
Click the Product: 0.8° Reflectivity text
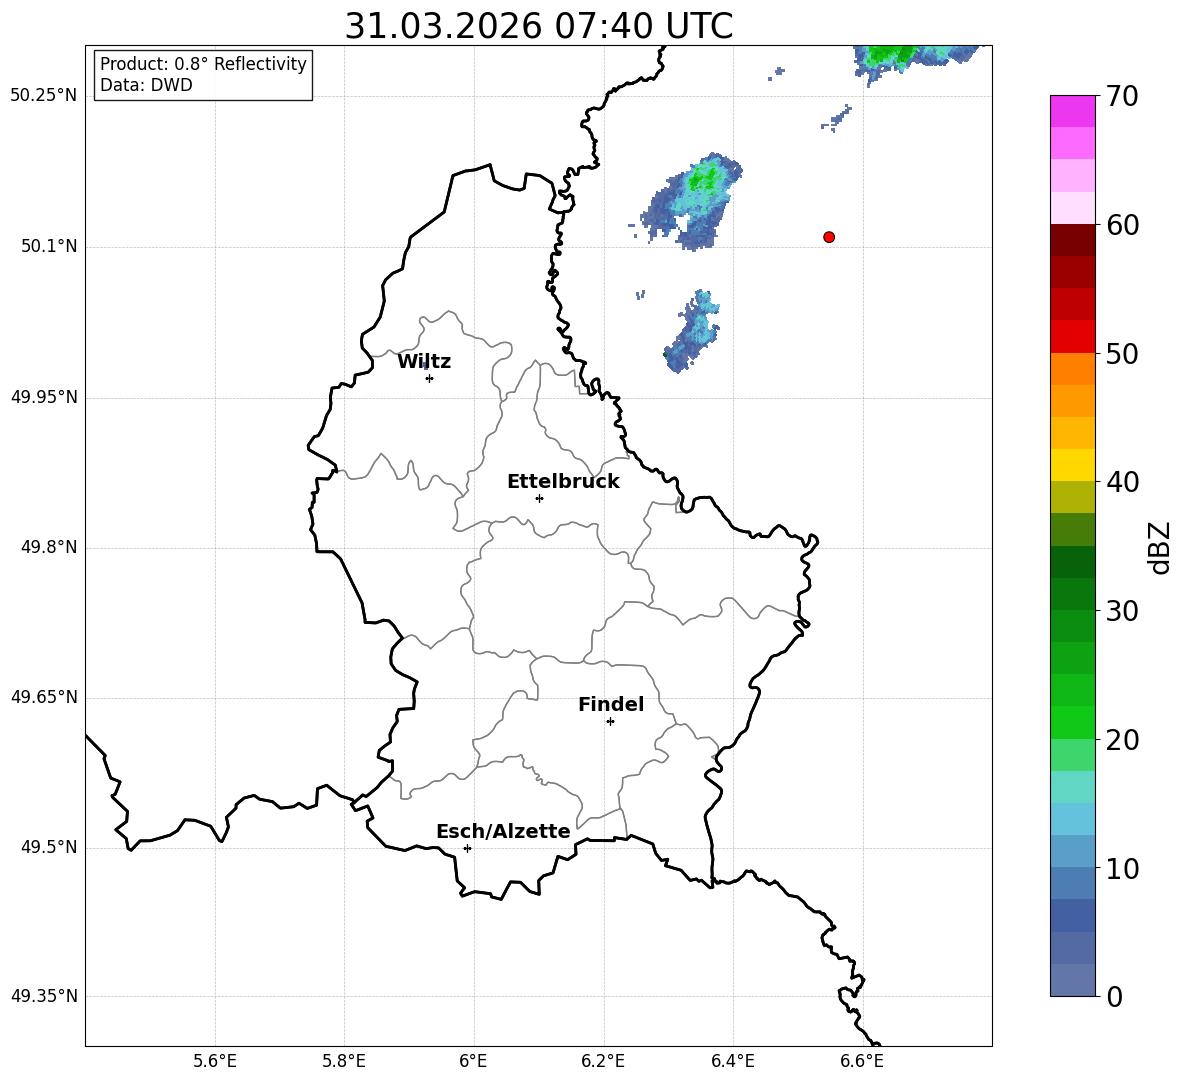(203, 63)
